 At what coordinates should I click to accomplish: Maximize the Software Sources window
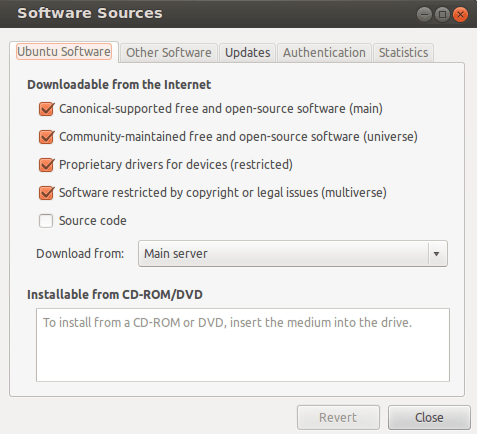pyautogui.click(x=442, y=15)
